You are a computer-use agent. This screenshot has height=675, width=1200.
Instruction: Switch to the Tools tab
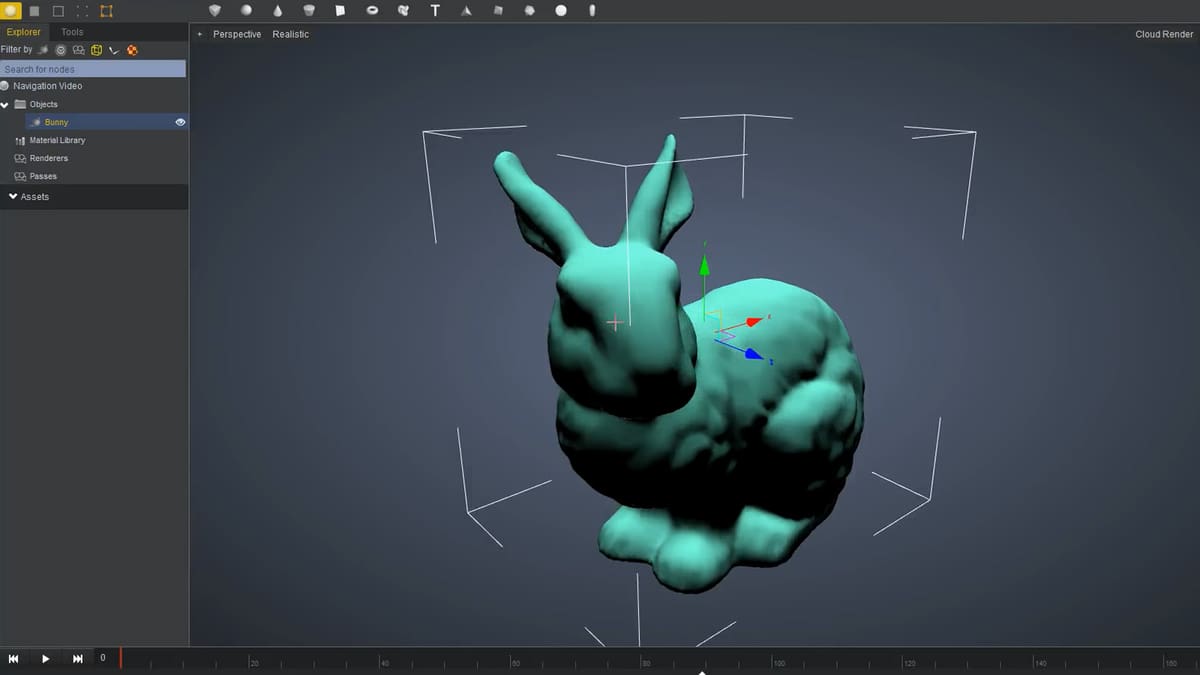[72, 32]
